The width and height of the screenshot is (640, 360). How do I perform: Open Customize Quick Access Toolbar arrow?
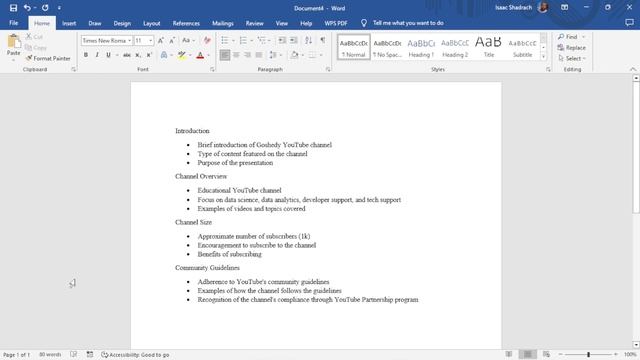pos(59,8)
